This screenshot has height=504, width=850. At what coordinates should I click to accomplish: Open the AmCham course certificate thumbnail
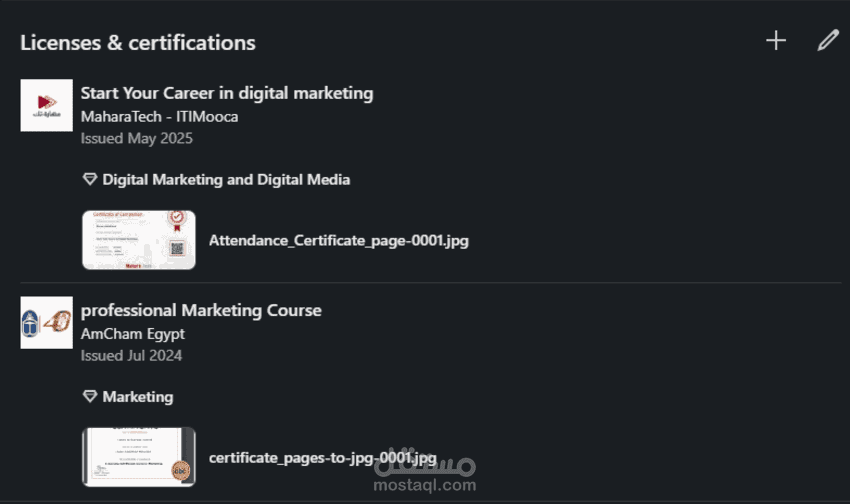[139, 457]
